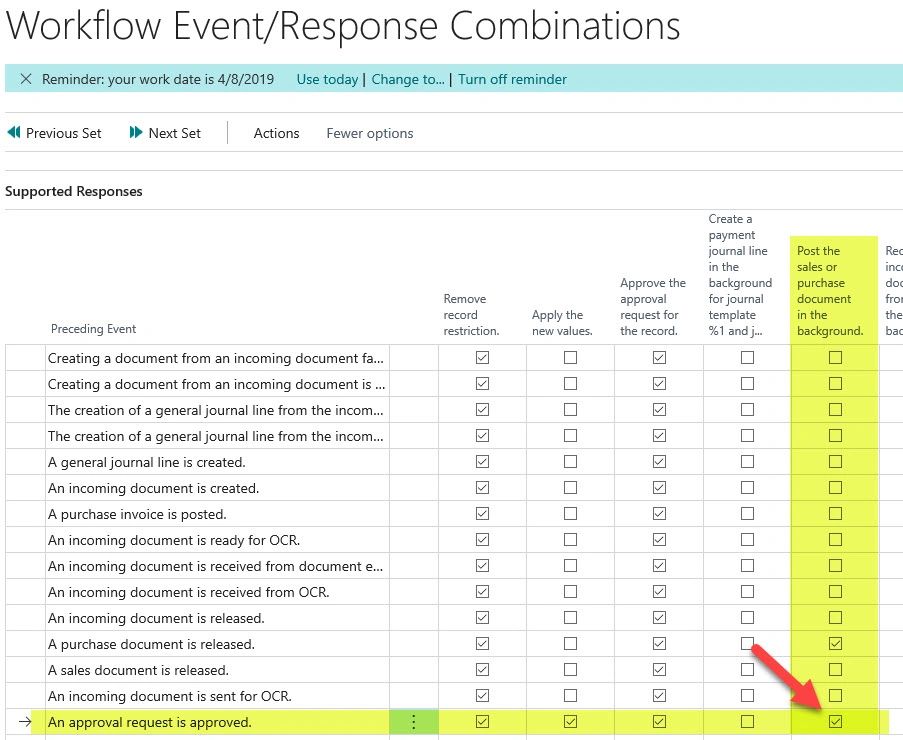Select 'An incoming document is ready for OCR.' cell
The height and width of the screenshot is (740, 903).
coord(174,540)
